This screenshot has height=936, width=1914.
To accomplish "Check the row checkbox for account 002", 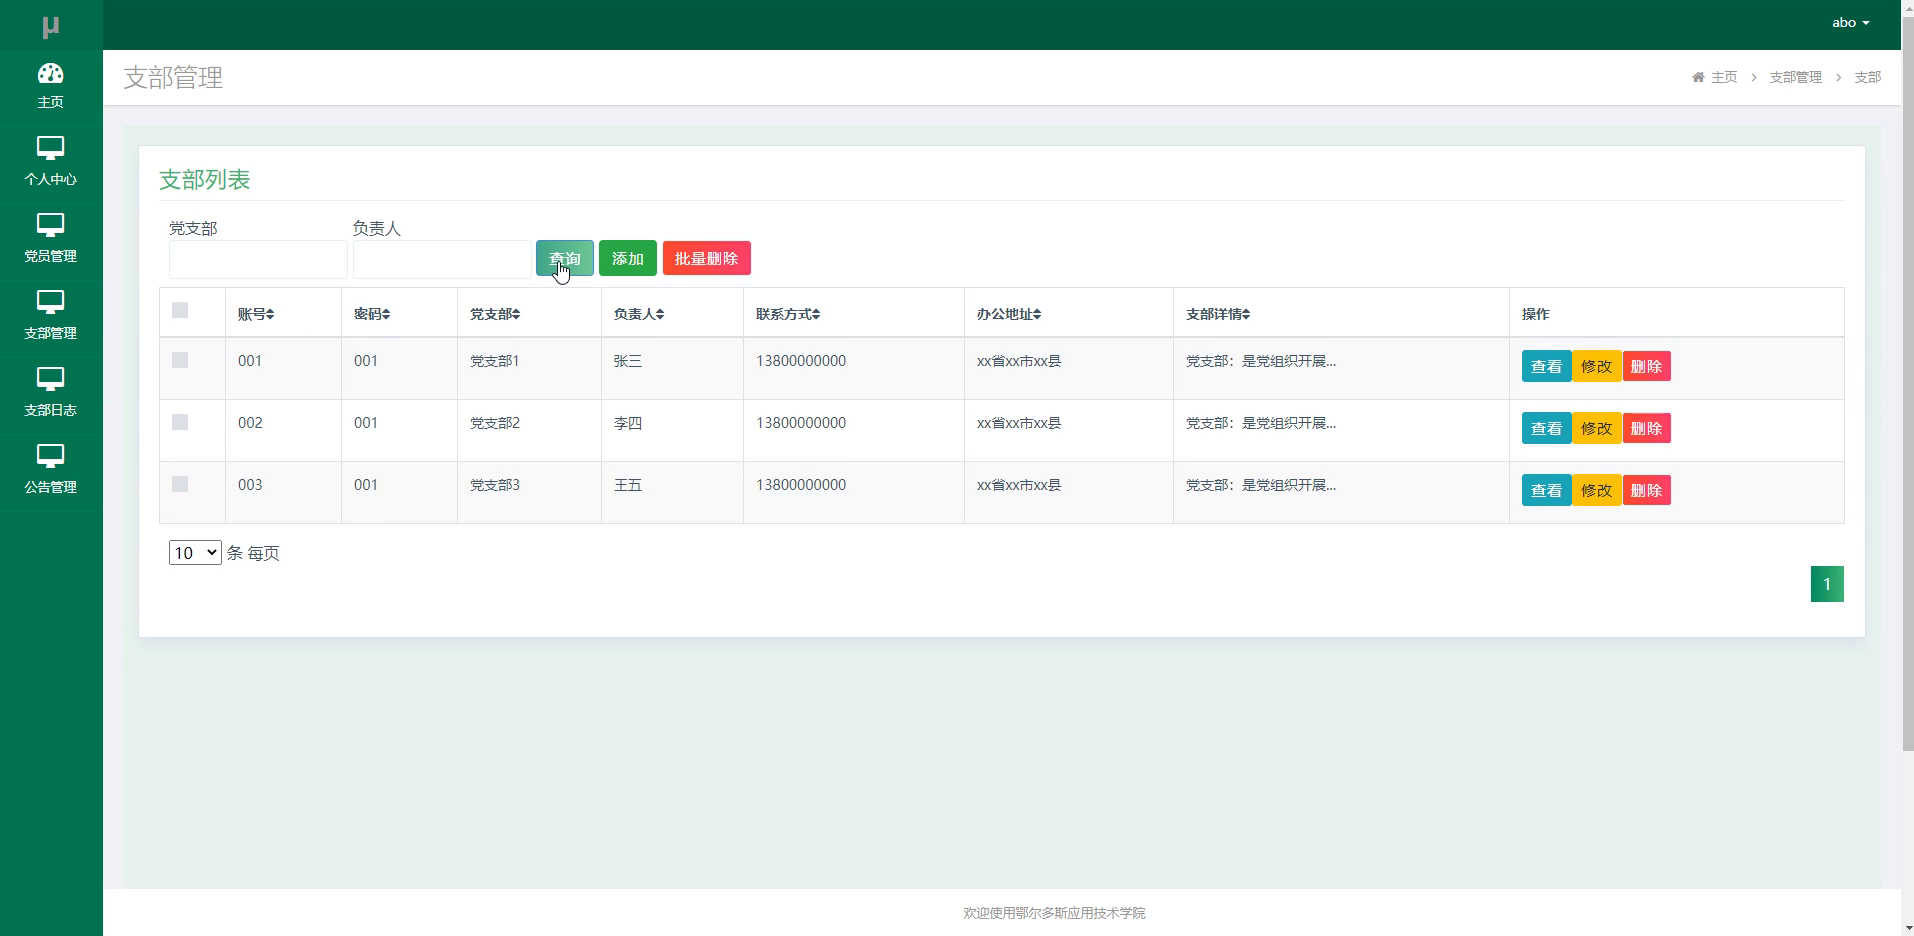I will 180,422.
